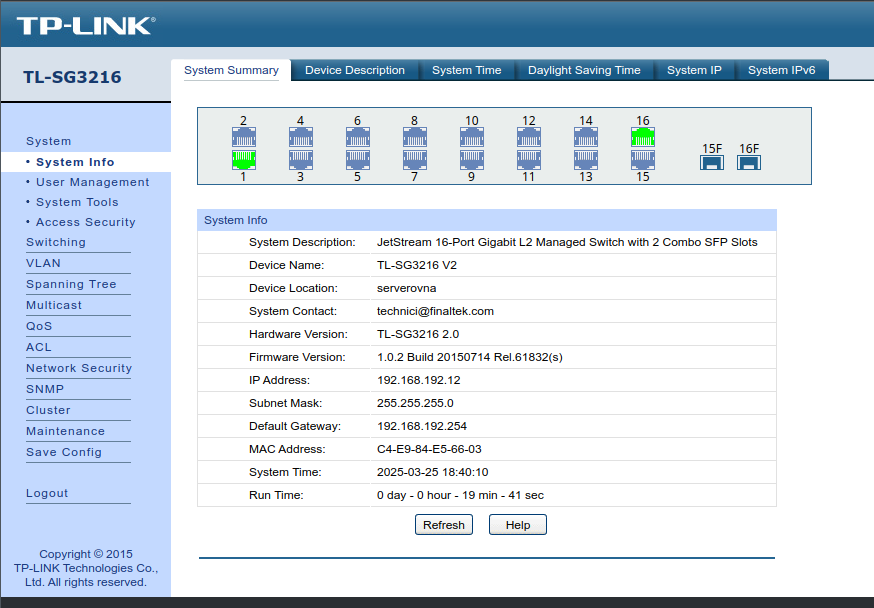This screenshot has height=608, width=874.
Task: Open the Help page
Action: tap(517, 524)
